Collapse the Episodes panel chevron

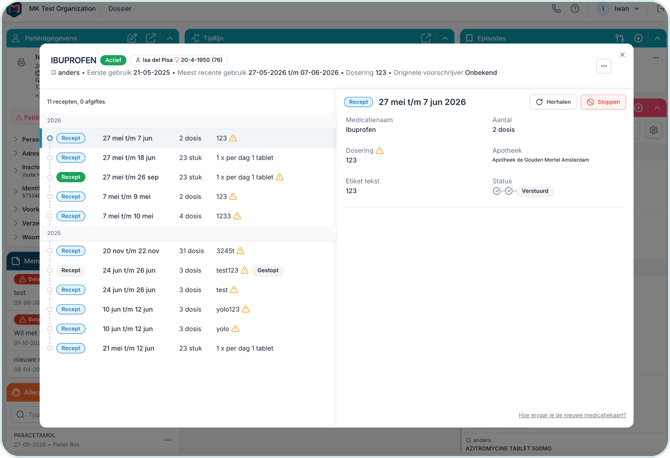[657, 38]
